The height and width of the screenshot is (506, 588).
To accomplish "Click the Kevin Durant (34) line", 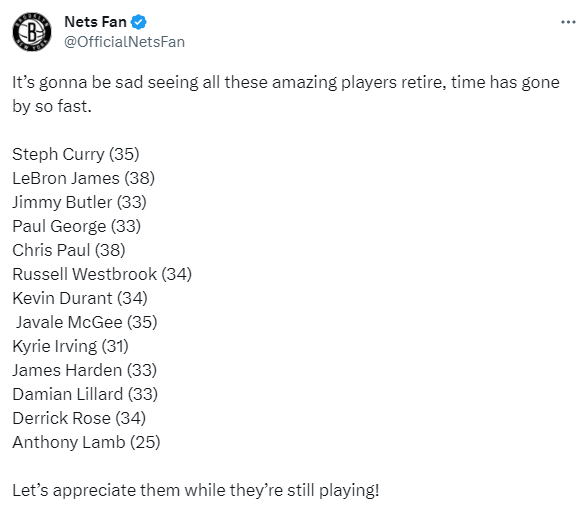I will click(x=80, y=298).
